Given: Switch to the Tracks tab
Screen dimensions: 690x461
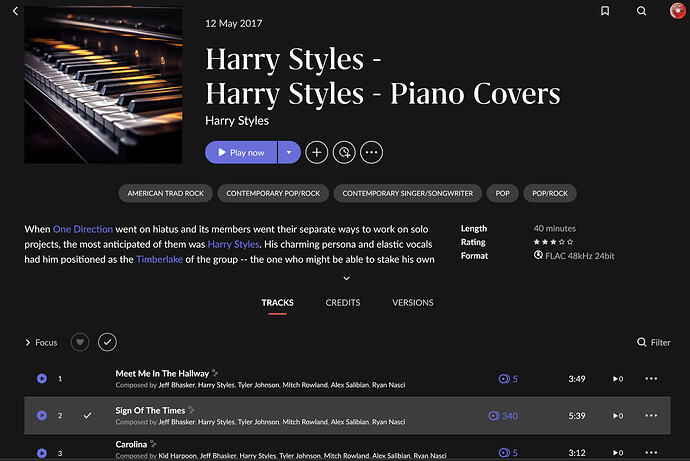Looking at the screenshot, I should click(277, 303).
